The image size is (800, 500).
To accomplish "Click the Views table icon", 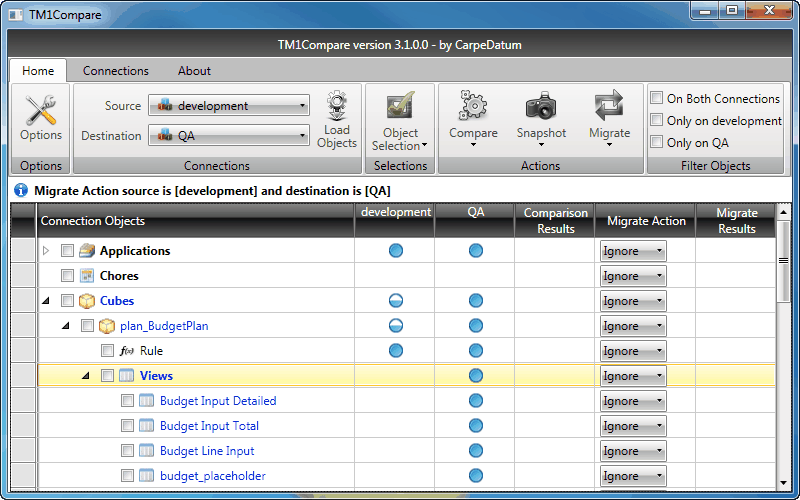I will point(126,376).
